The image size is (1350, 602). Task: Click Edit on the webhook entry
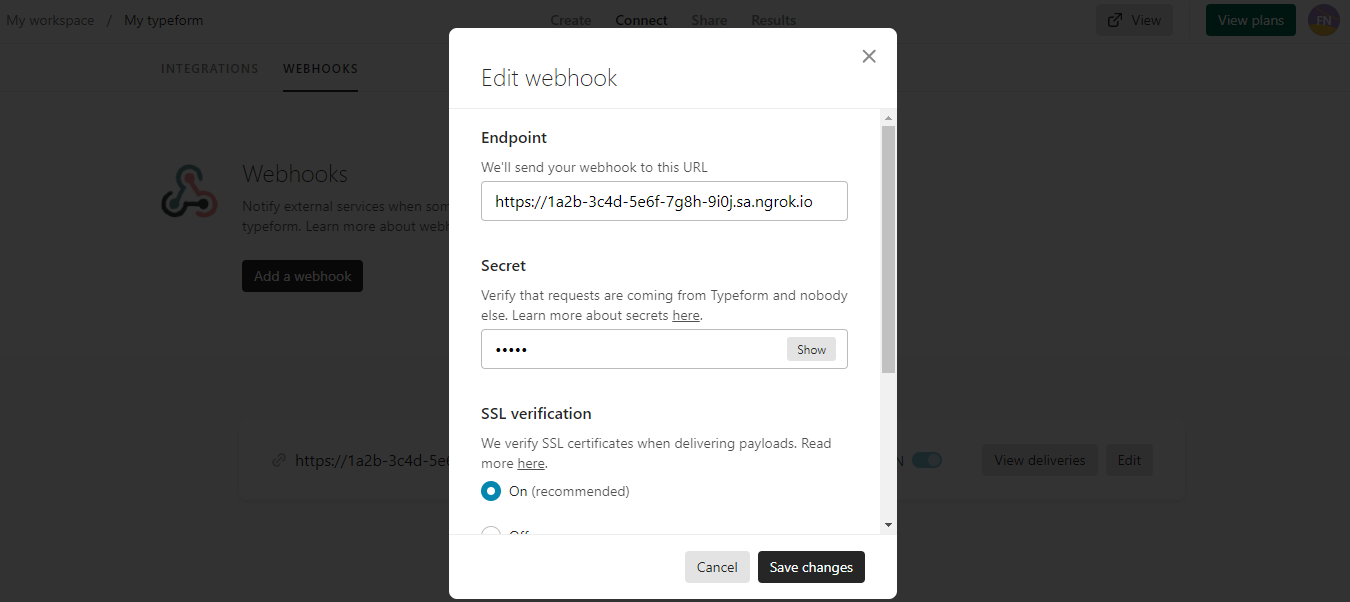pyautogui.click(x=1129, y=459)
